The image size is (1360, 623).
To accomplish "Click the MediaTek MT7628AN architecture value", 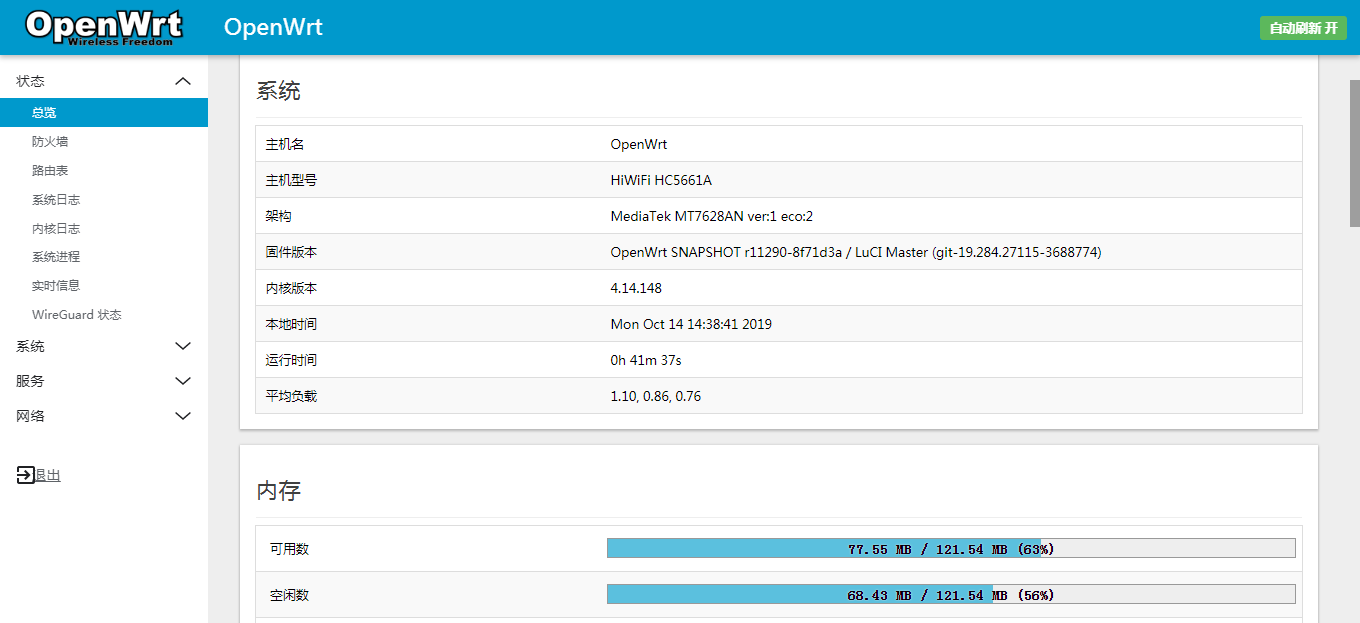I will [712, 216].
